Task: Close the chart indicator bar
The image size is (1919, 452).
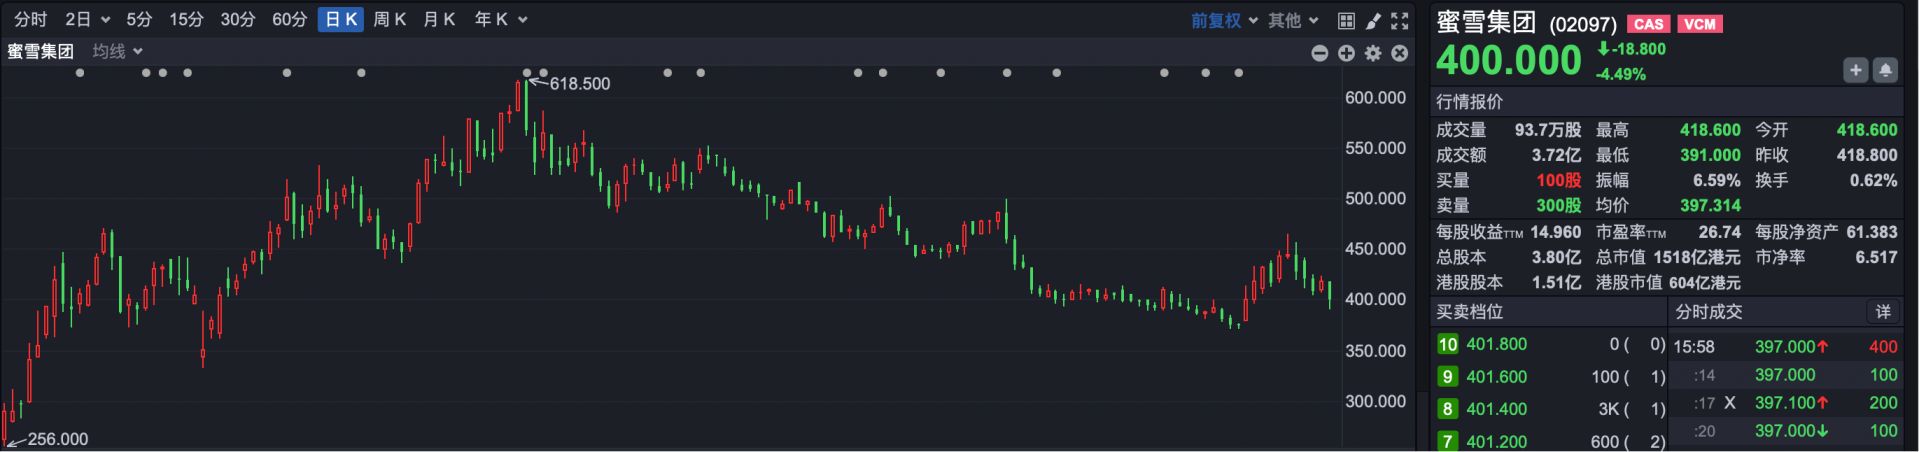Action: [x=1400, y=53]
